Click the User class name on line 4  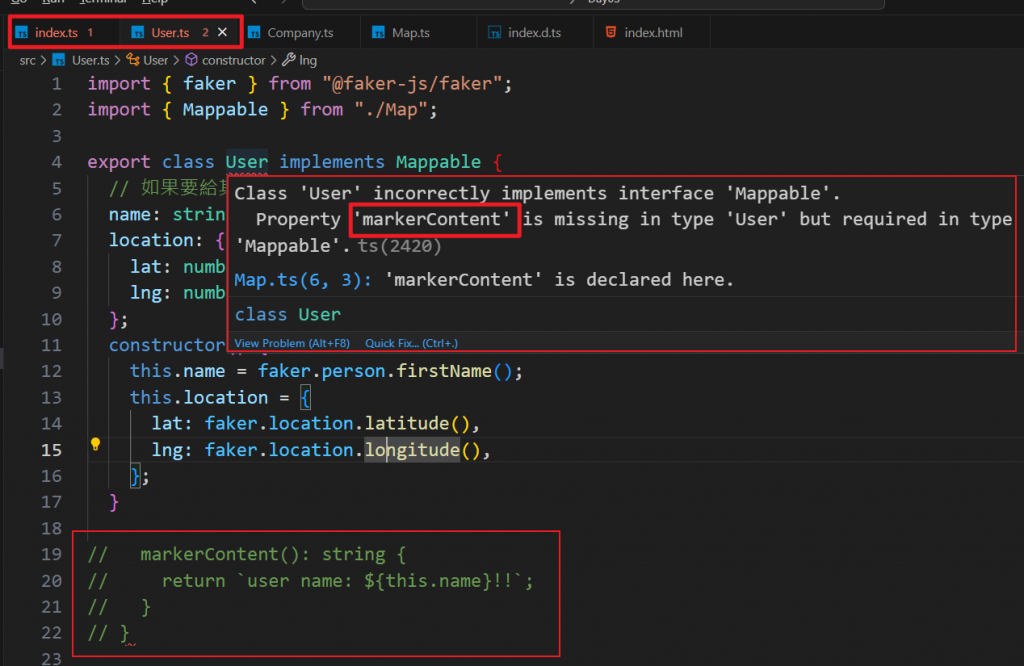pyautogui.click(x=247, y=161)
